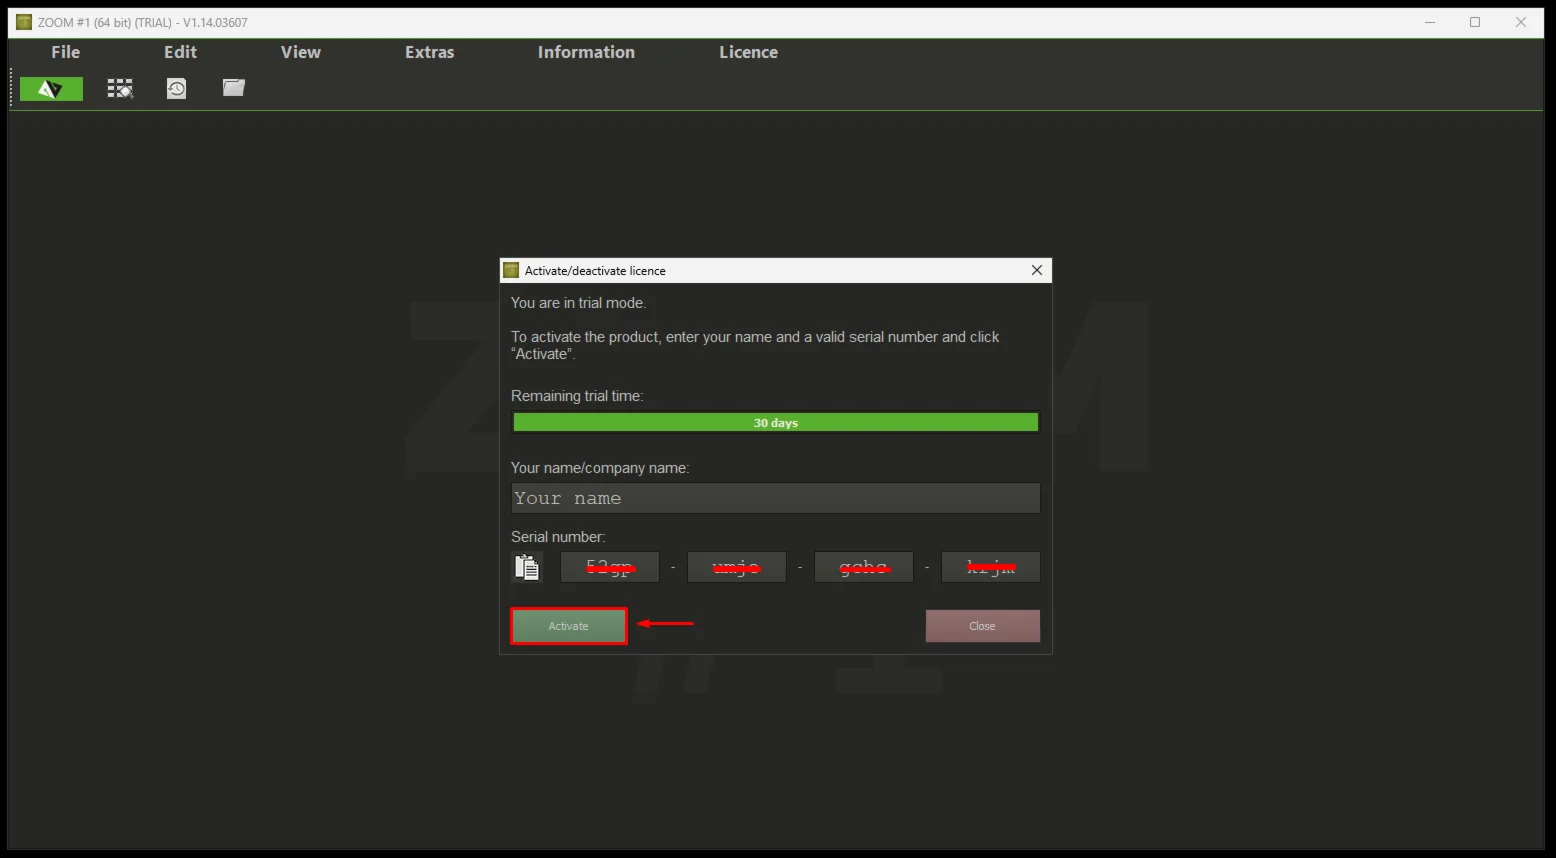Focus the name/company name text field
1556x858 pixels.
[x=775, y=498]
